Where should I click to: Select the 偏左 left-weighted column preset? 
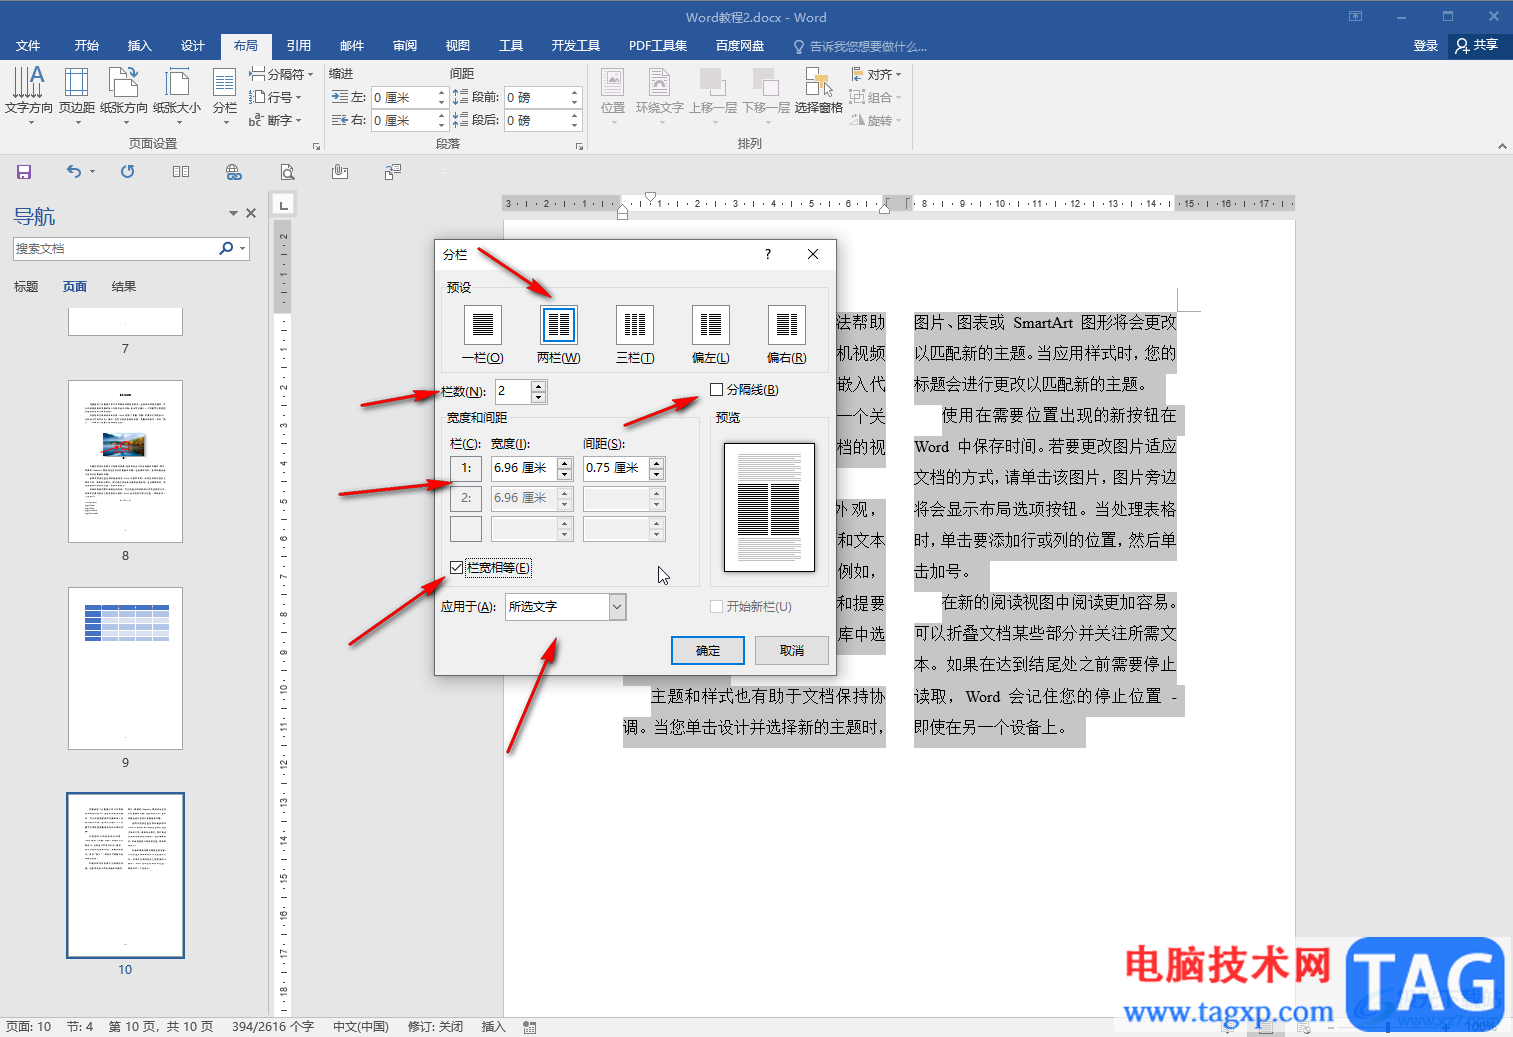tap(711, 325)
